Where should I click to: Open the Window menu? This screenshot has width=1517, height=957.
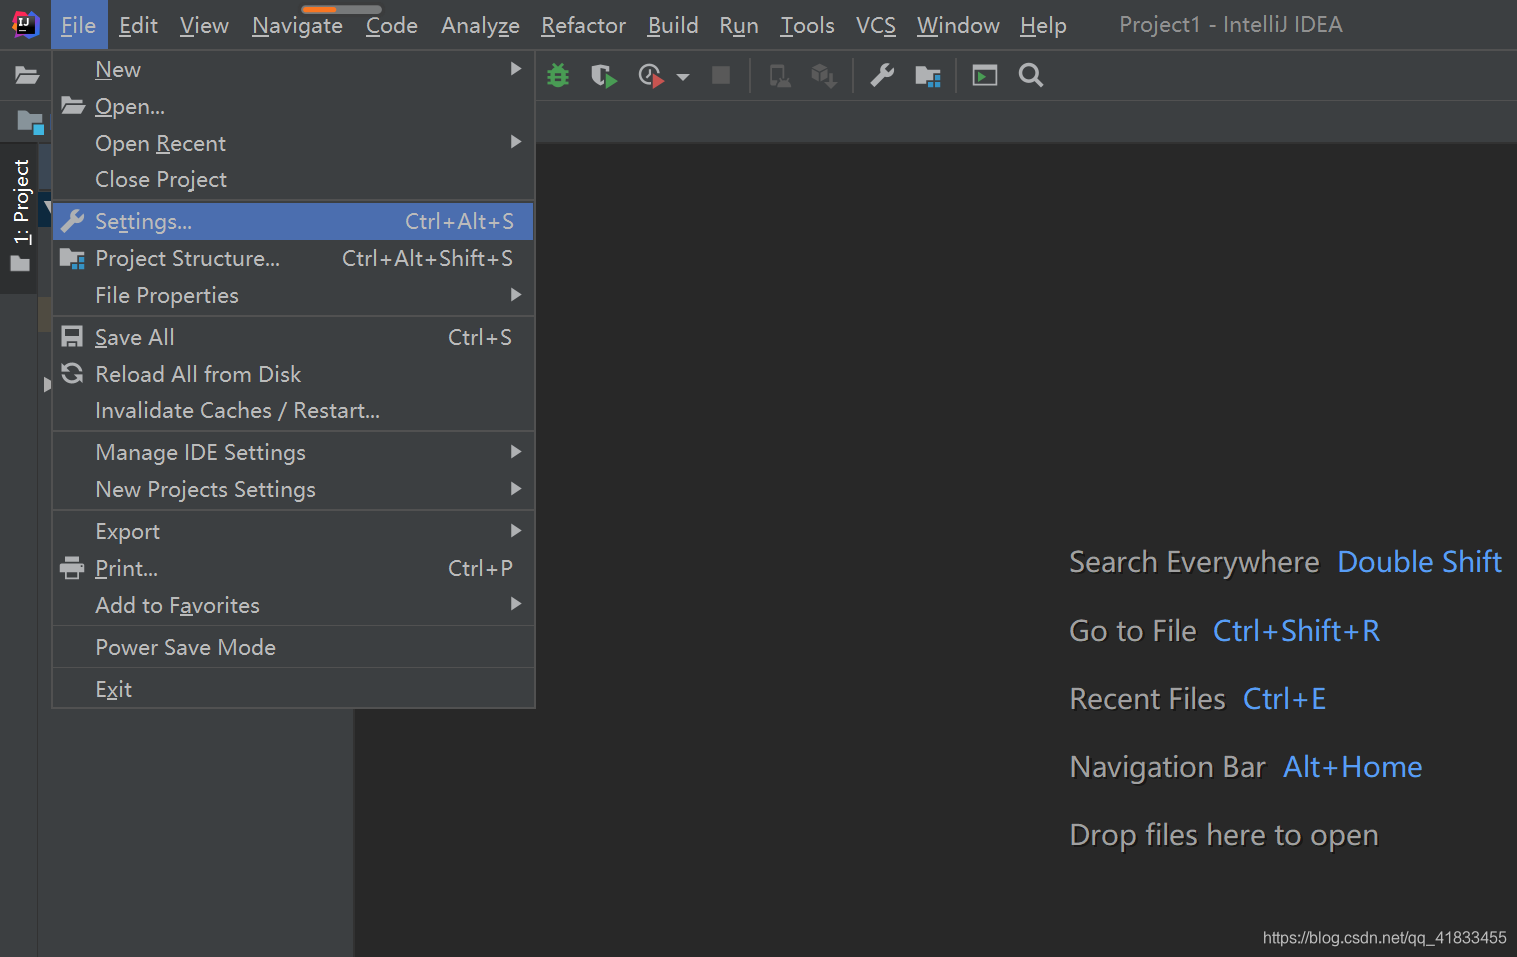coord(958,25)
